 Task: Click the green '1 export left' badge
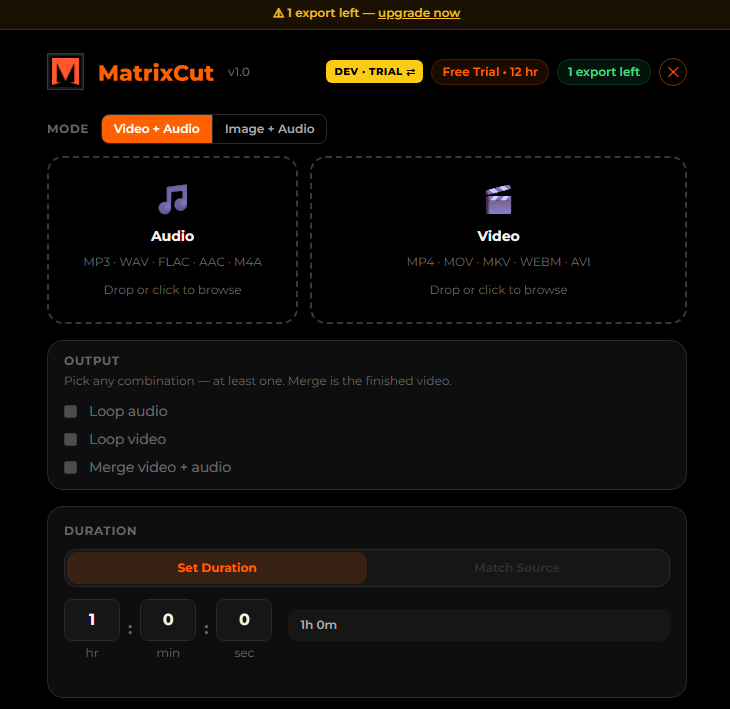603,72
